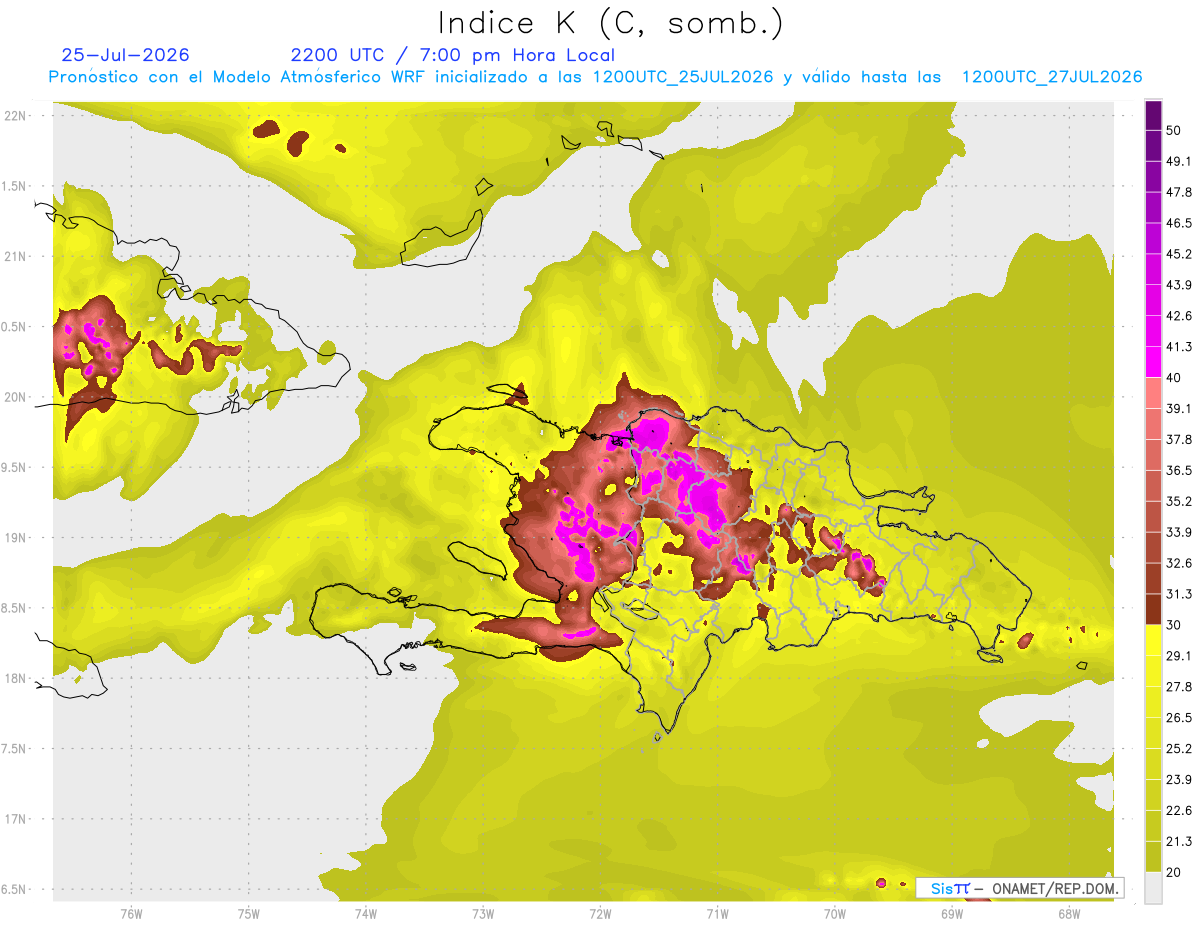Click the colorbar value "45.2"

[x=1178, y=254]
